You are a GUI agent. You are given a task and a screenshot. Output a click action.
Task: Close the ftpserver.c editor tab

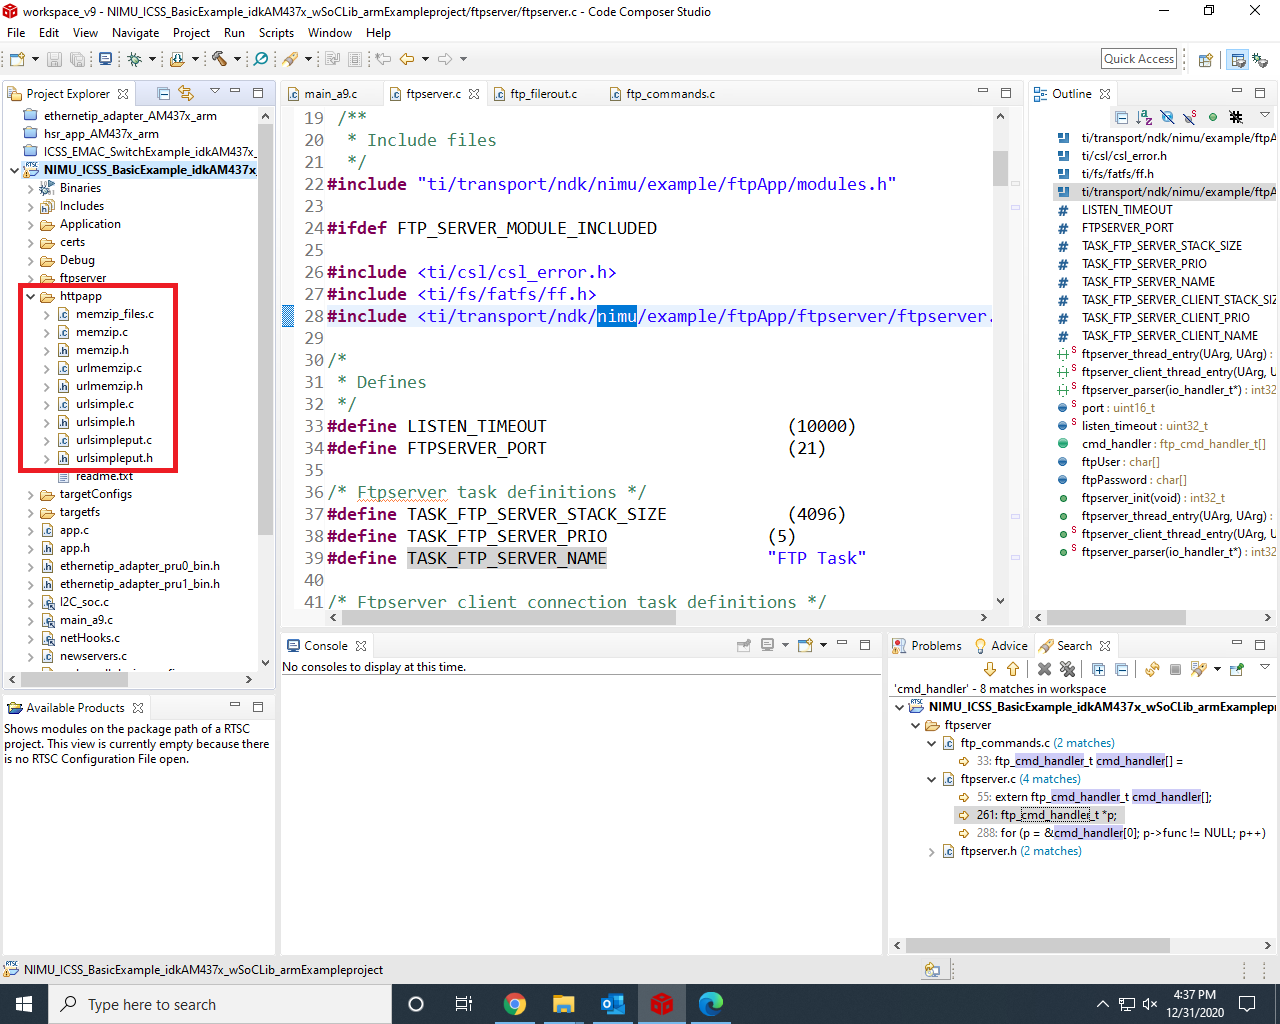[474, 94]
